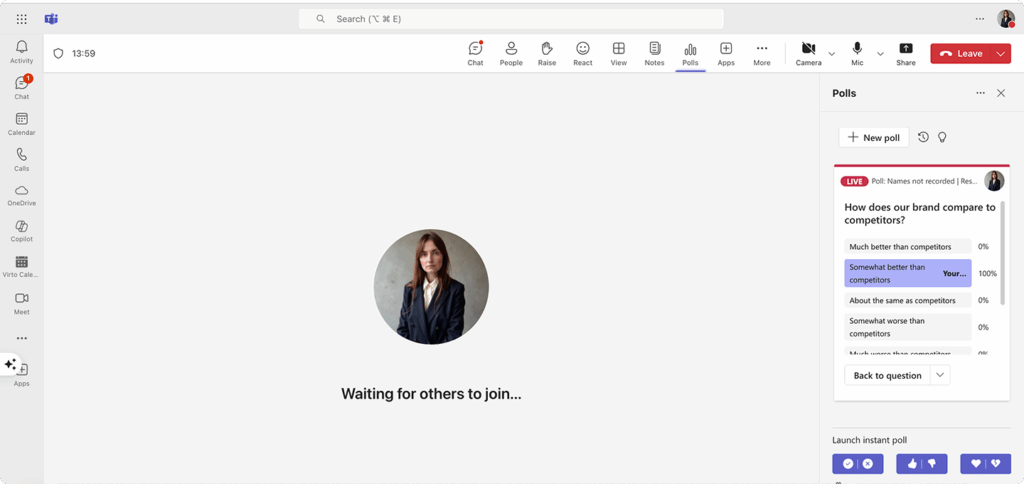Viewport: 1024px width, 484px height.
Task: Expand dropdown beside Back to question
Action: click(x=940, y=376)
